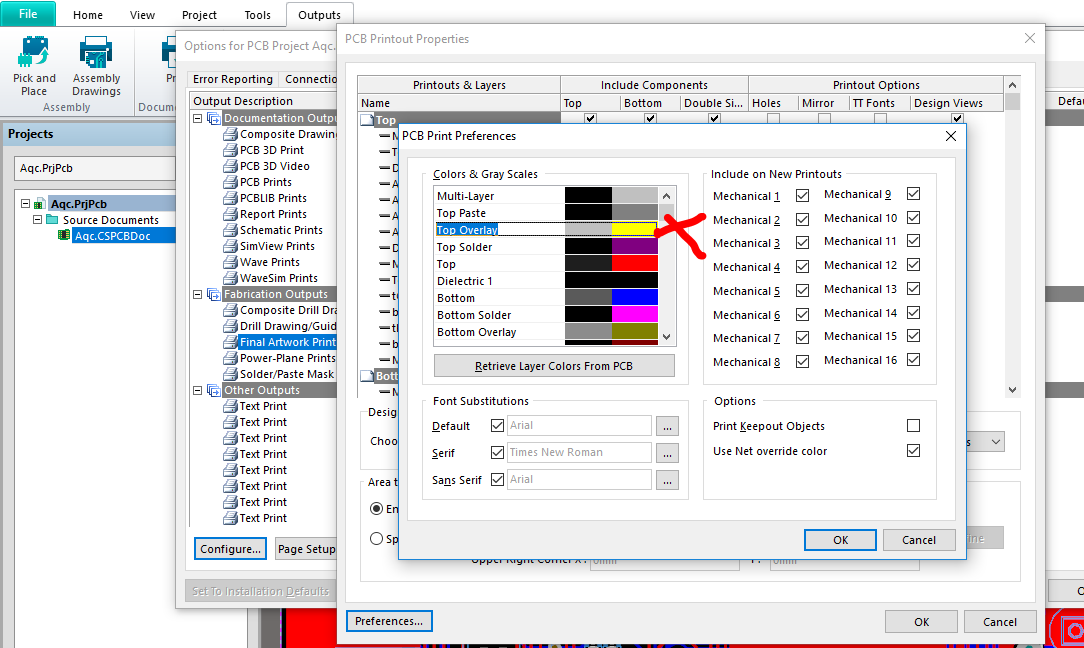Screen dimensions: 1084x648
Task: Open the File menu
Action: pos(28,14)
